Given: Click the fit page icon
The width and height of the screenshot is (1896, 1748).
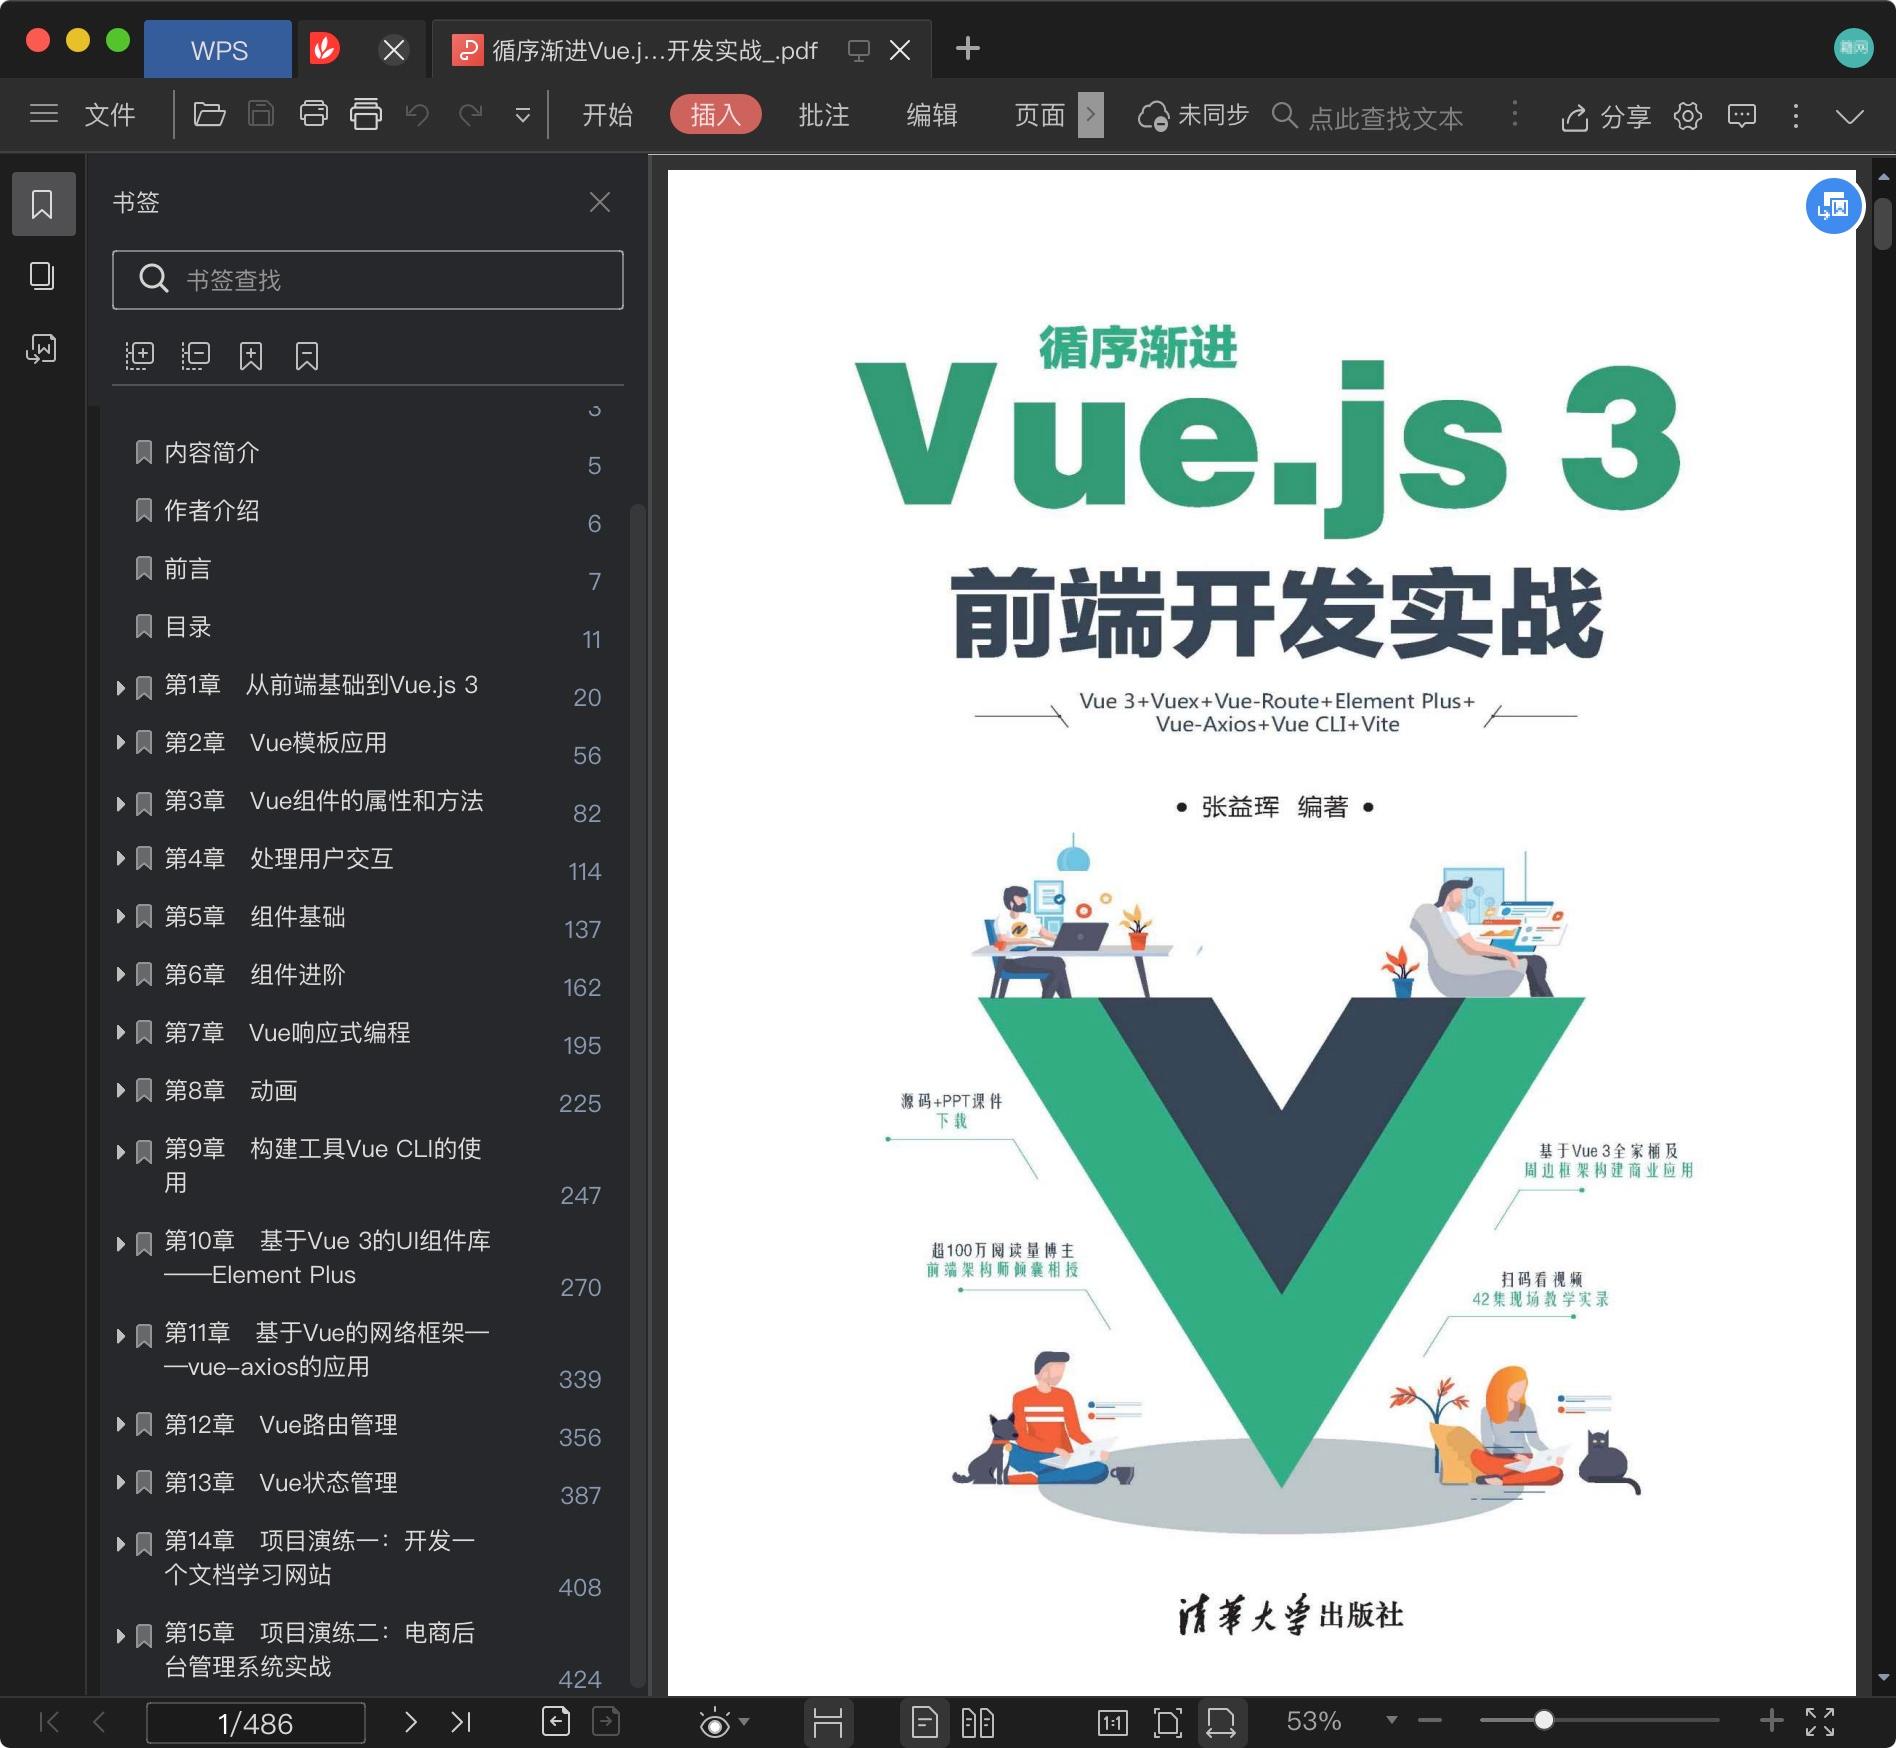Looking at the screenshot, I should tap(1167, 1722).
